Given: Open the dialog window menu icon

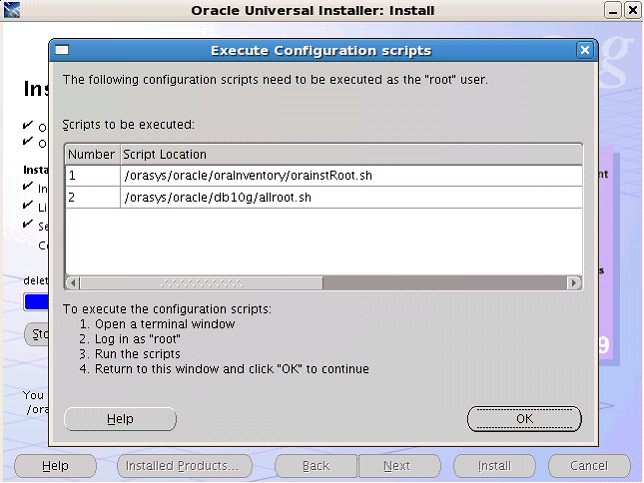Looking at the screenshot, I should (x=62, y=50).
